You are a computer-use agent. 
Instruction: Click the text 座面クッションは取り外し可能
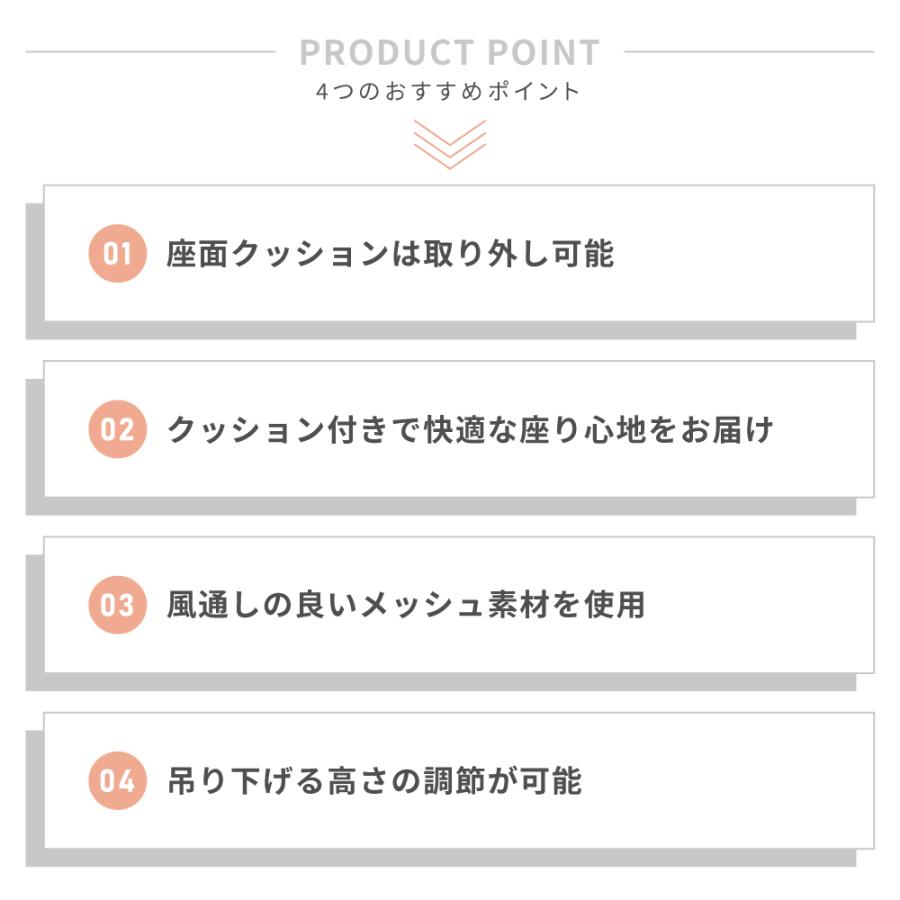click(x=390, y=254)
